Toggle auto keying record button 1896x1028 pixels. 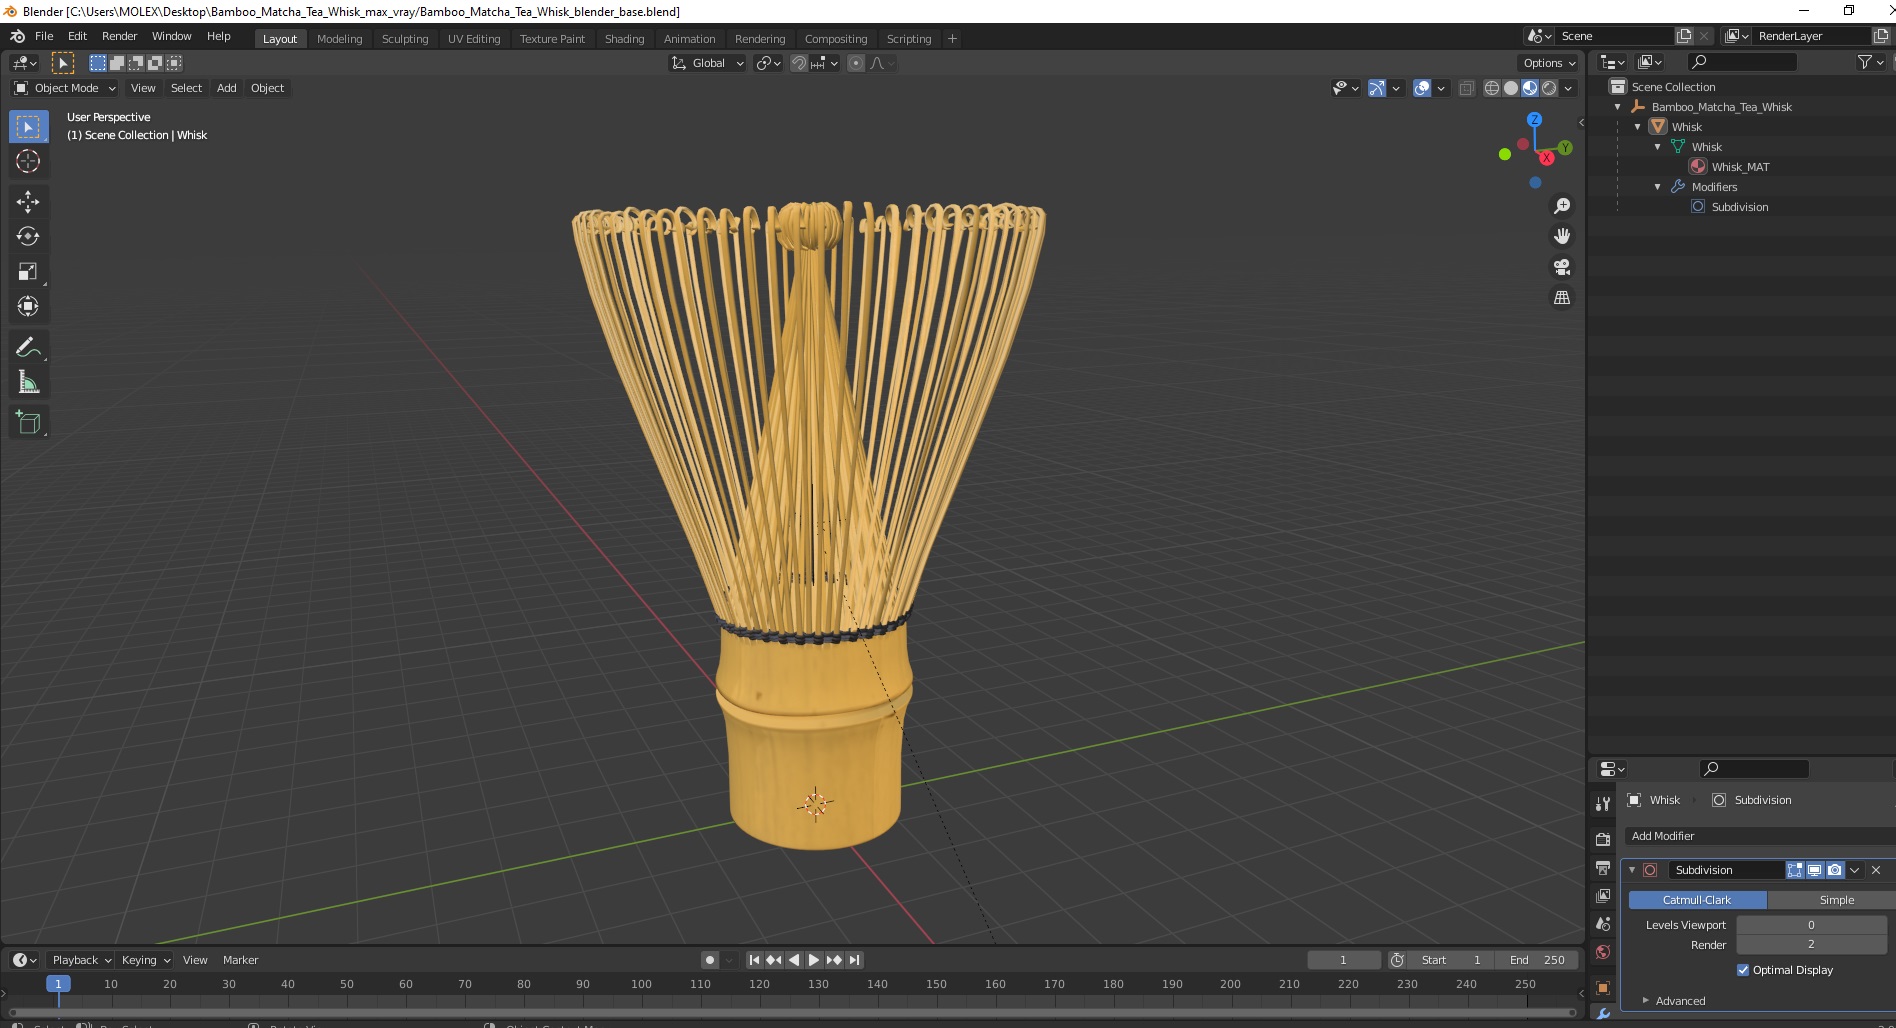[x=709, y=960]
